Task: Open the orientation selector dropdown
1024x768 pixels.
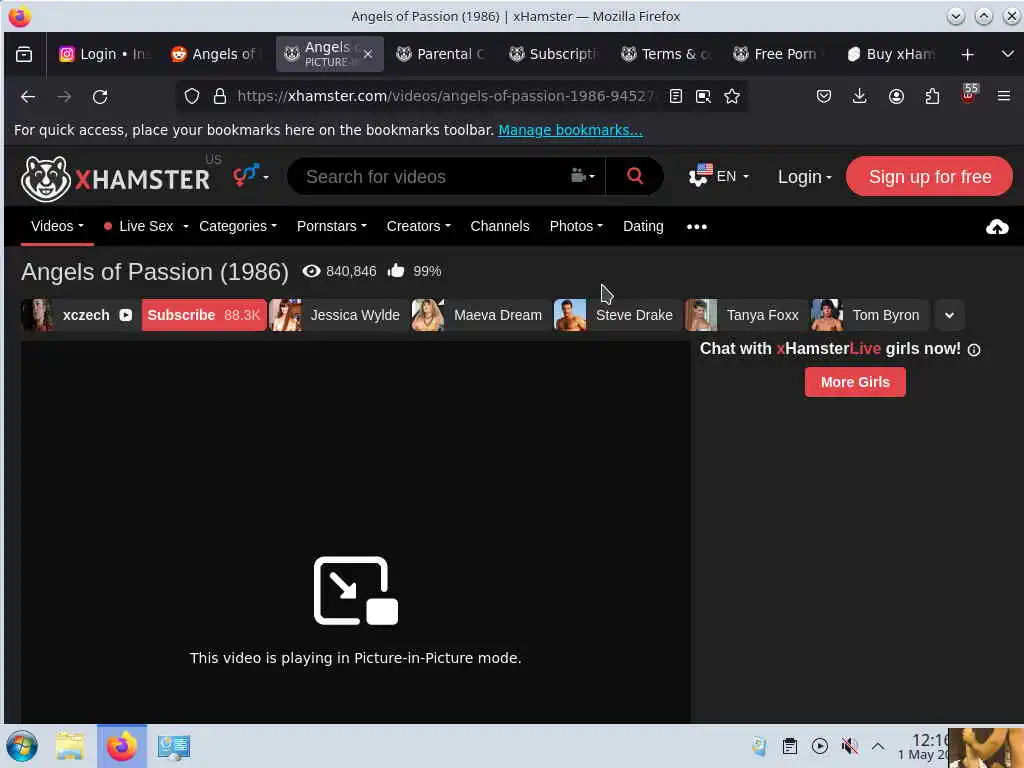Action: pyautogui.click(x=251, y=176)
